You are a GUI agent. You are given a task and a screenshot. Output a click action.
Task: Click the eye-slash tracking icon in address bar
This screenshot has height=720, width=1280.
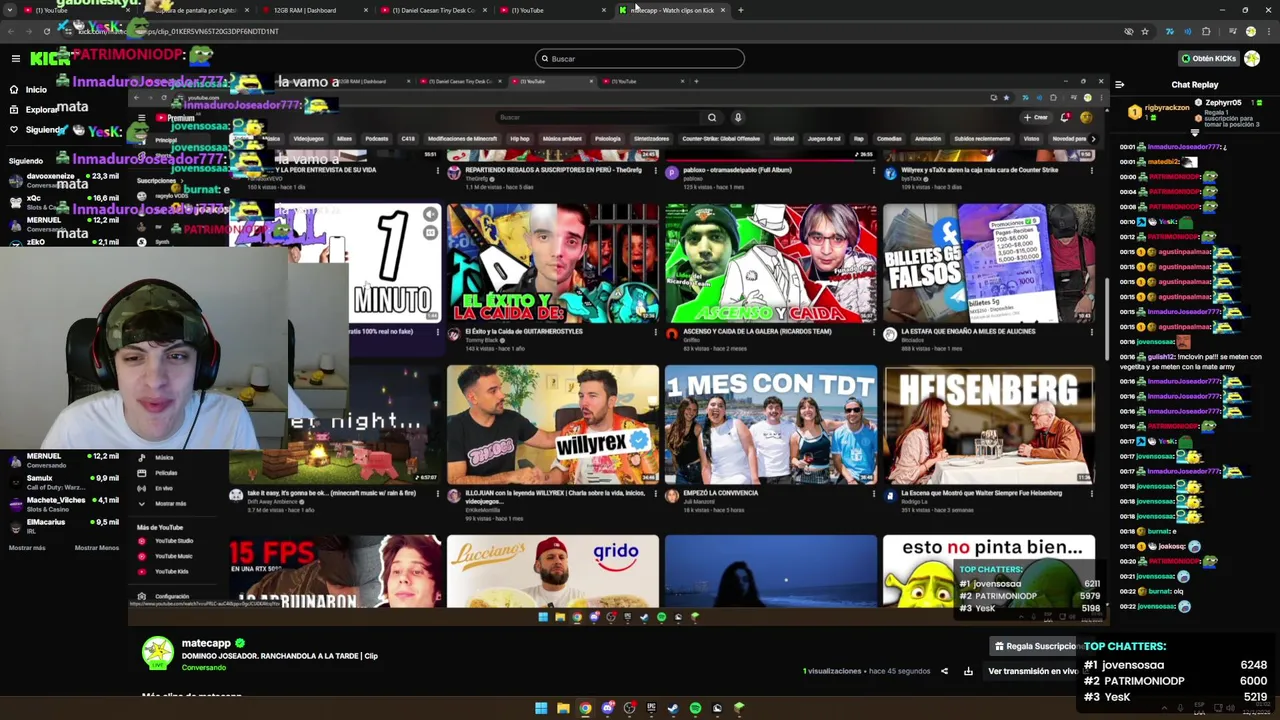click(x=1129, y=31)
